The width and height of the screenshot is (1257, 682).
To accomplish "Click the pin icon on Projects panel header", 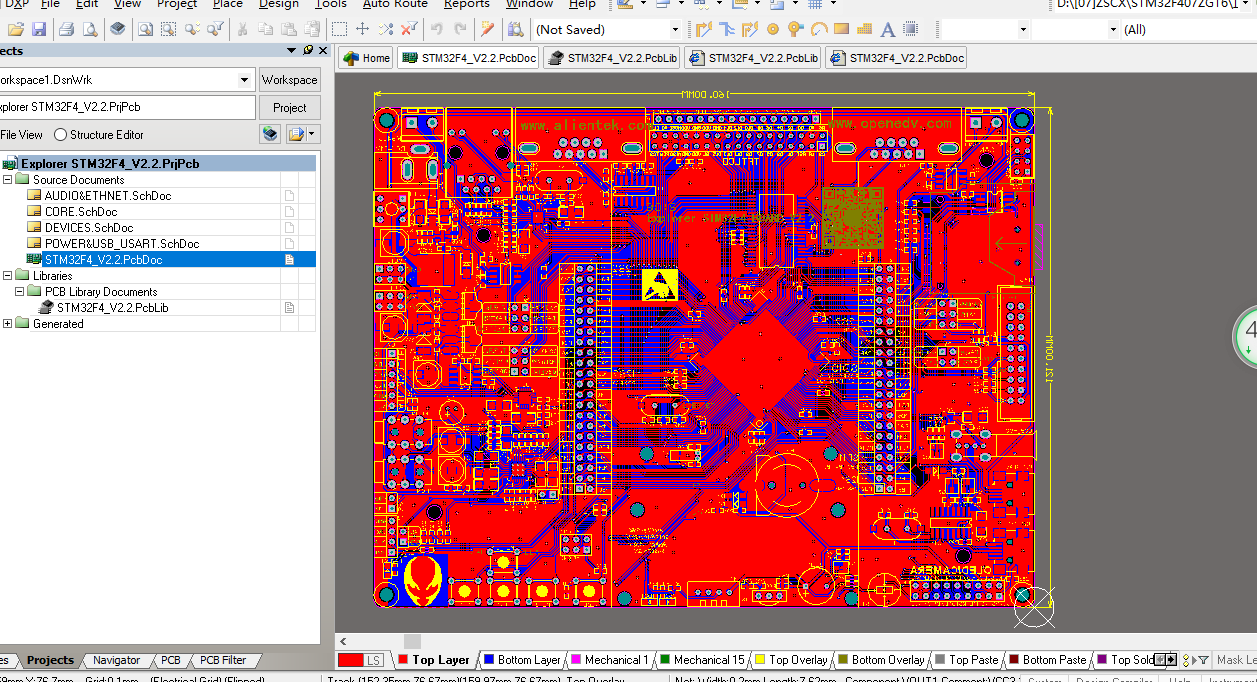I will pyautogui.click(x=308, y=50).
